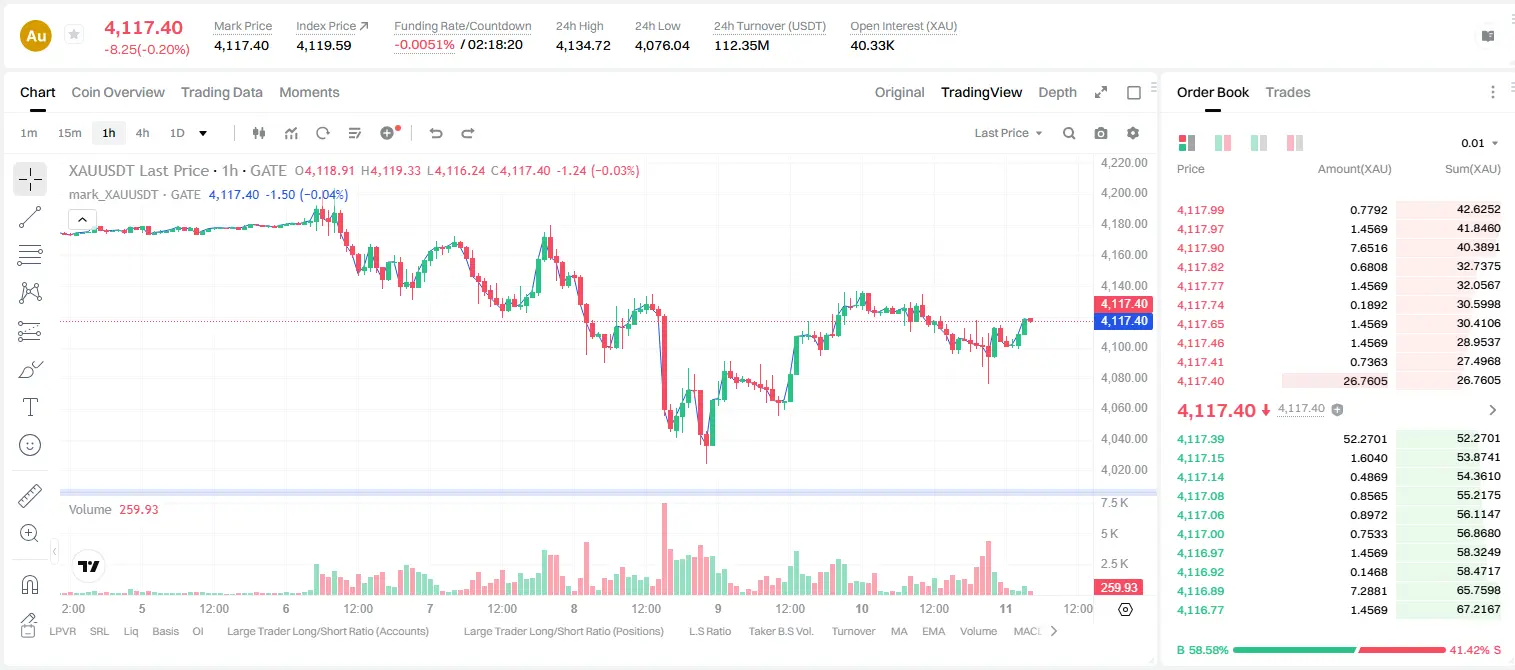Switch chart to Depth view
Viewport: 1515px width, 670px height.
1057,92
